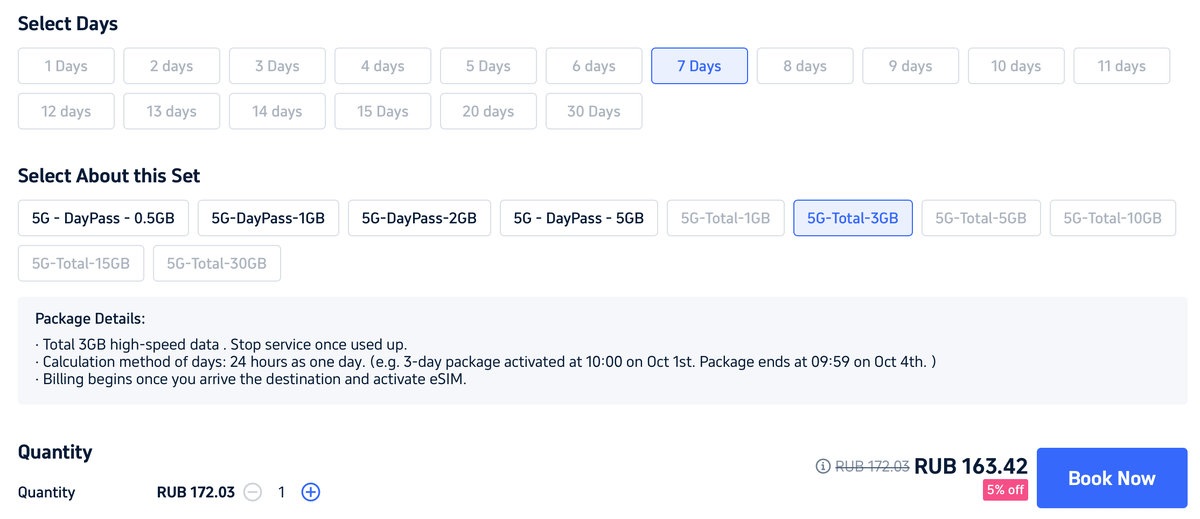Choose the 15 Days option
The height and width of the screenshot is (519, 1200).
click(x=383, y=112)
